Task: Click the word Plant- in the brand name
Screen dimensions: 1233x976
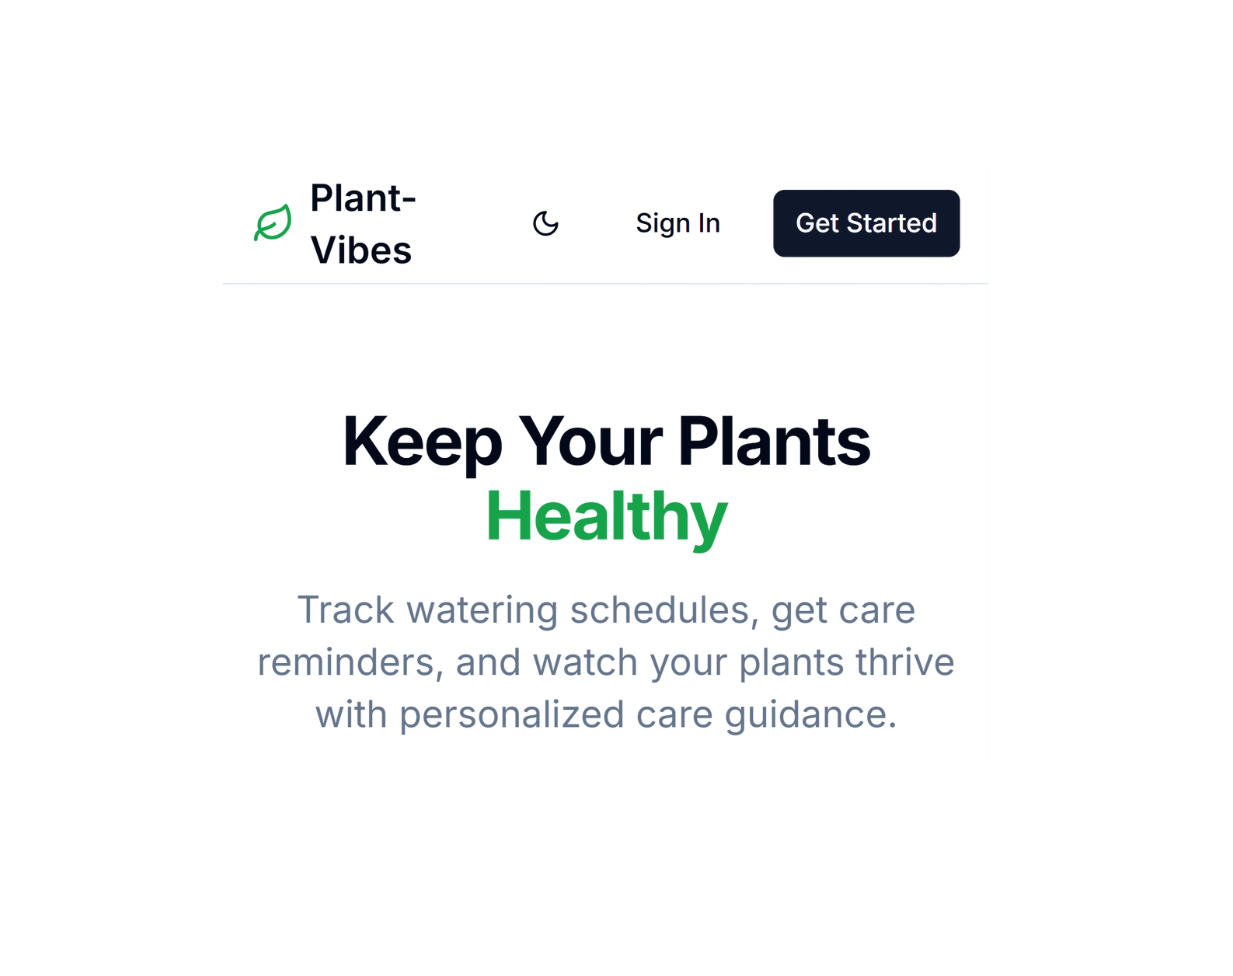Action: 362,198
